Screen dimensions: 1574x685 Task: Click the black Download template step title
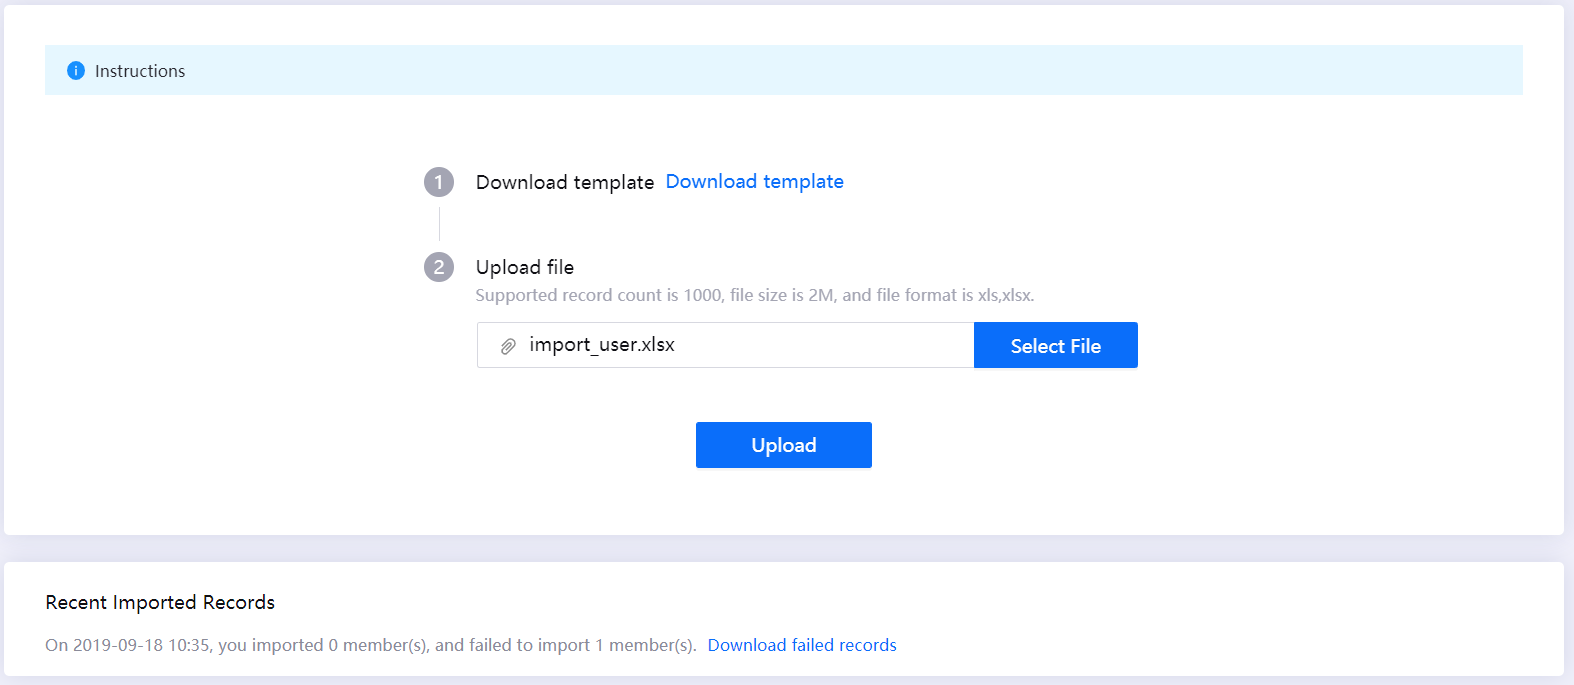[564, 182]
